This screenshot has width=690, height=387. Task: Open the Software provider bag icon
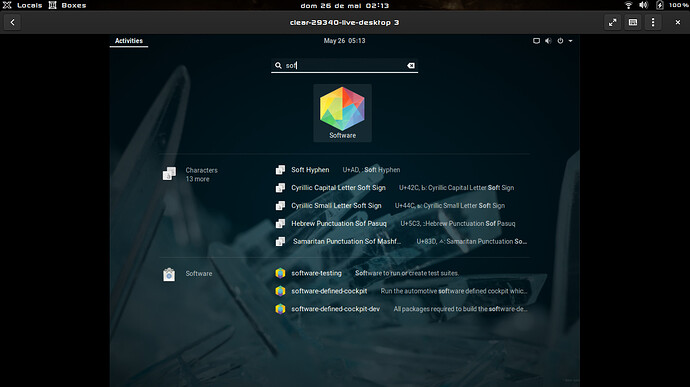169,274
